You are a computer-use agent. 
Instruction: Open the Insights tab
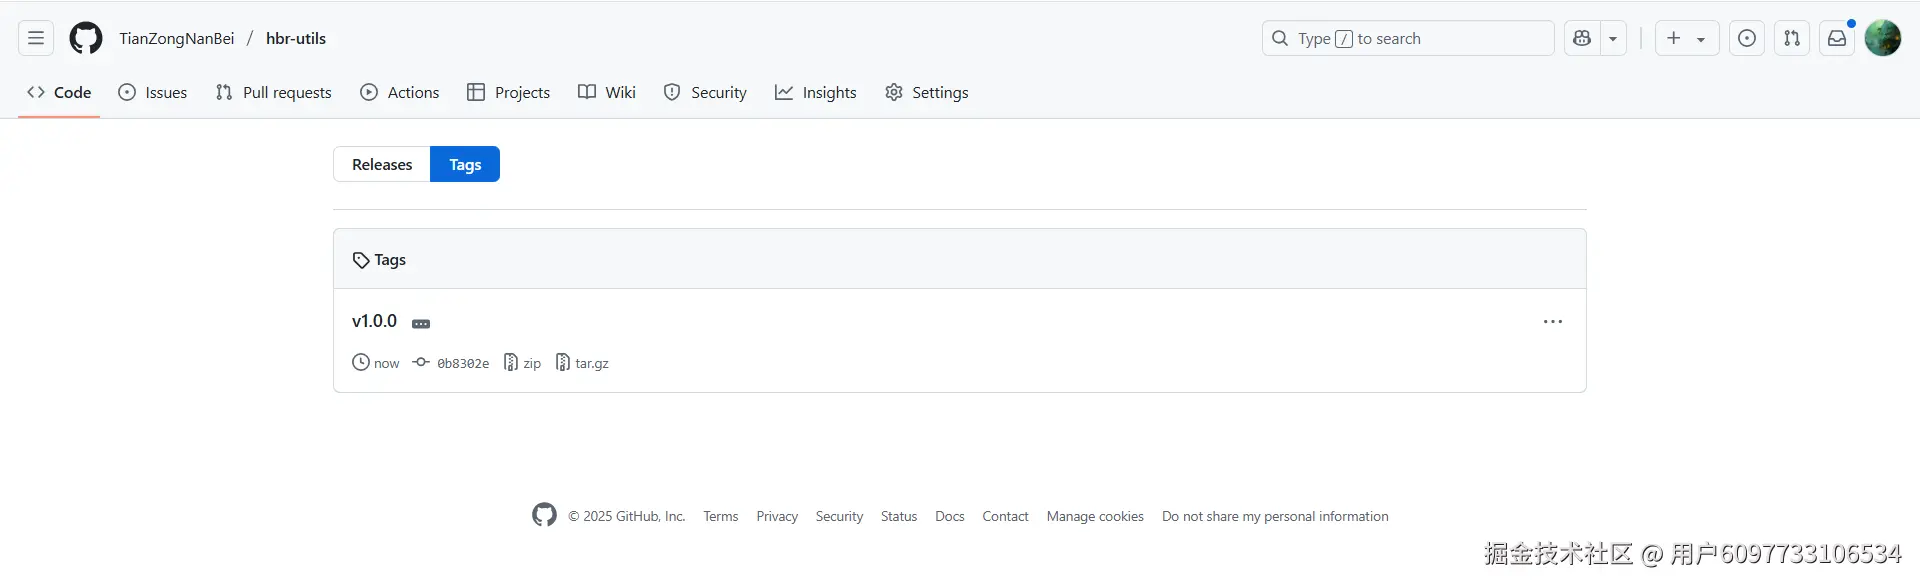[x=816, y=92]
